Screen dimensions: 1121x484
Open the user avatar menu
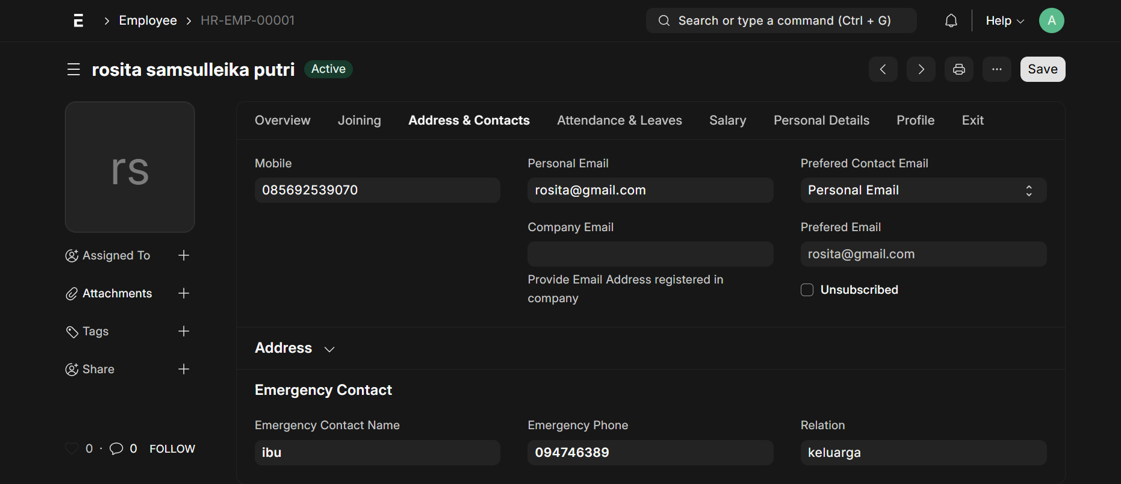click(x=1051, y=21)
